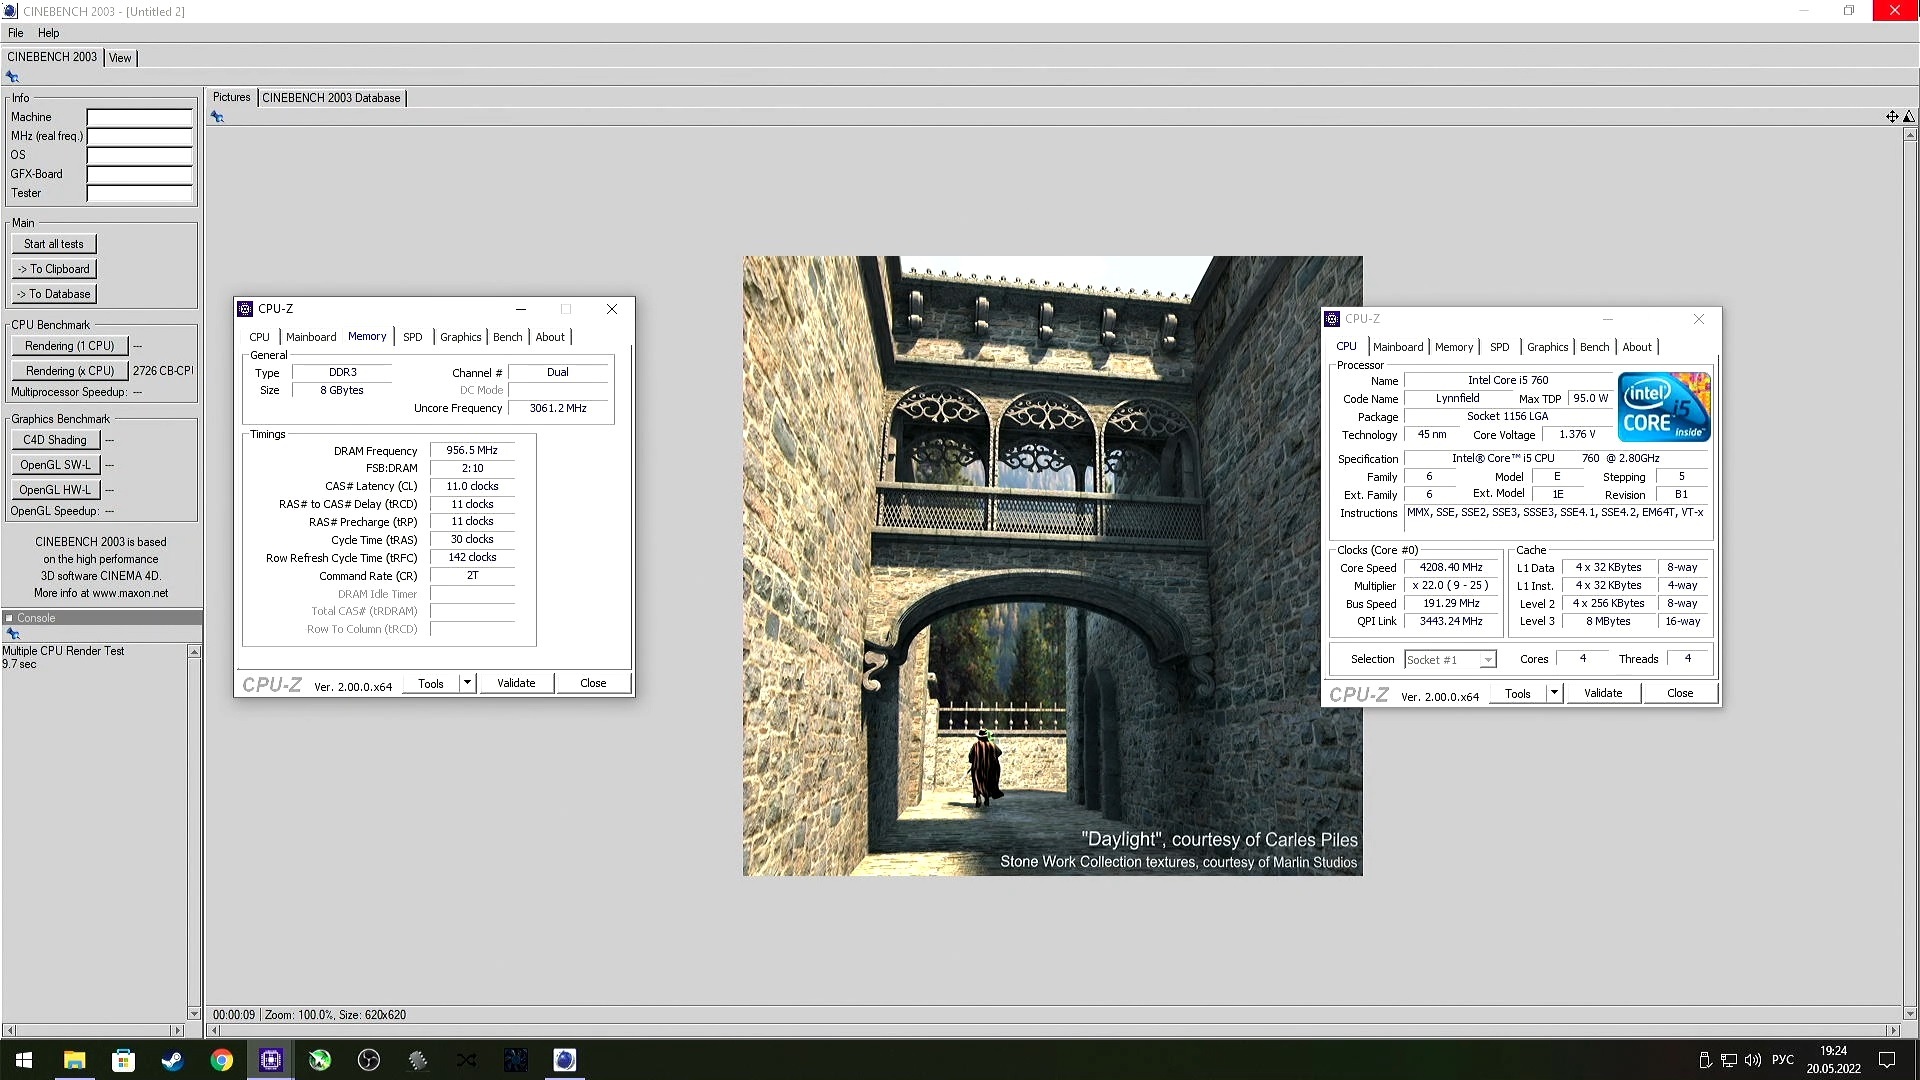Open the Mainboard tab in Memory CPU-Z window
The height and width of the screenshot is (1080, 1920).
311,337
